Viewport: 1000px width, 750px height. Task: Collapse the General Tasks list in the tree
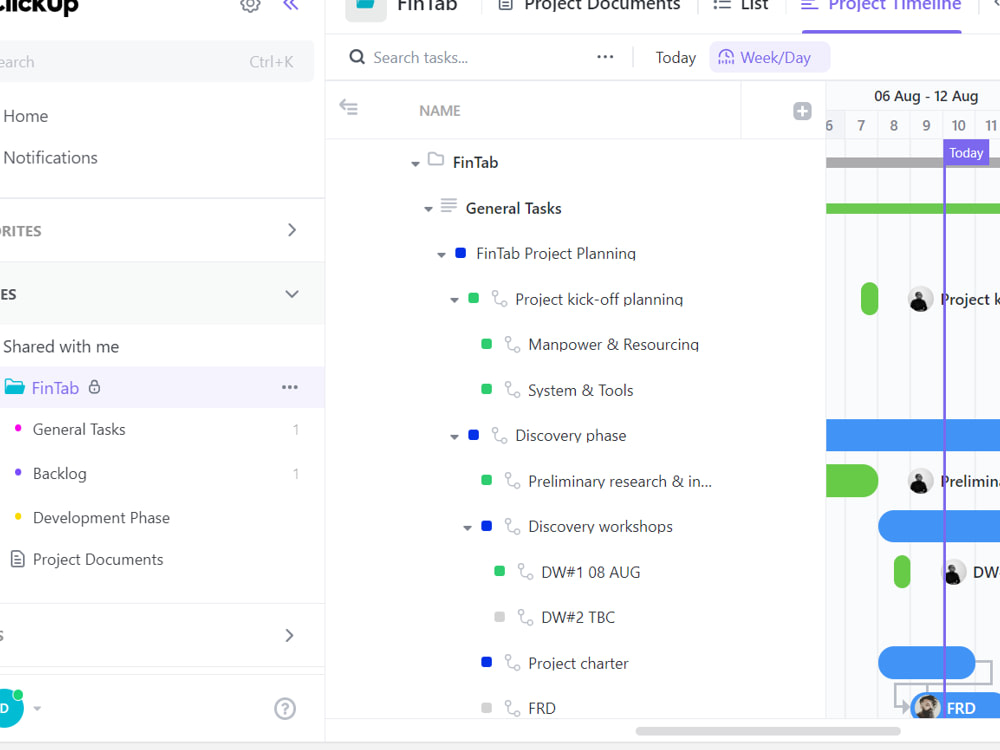[x=429, y=209]
